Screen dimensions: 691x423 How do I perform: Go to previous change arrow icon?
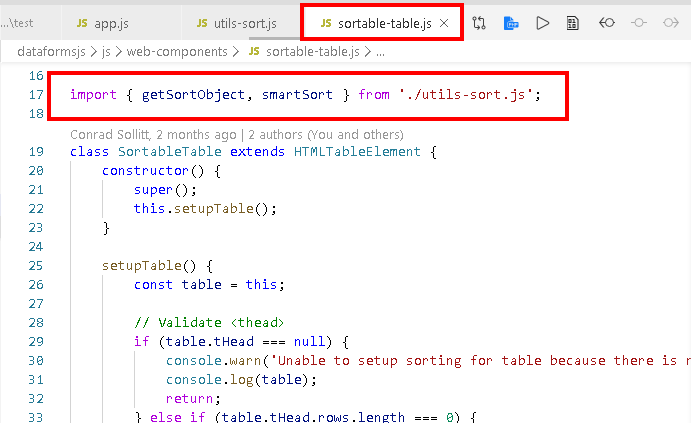(x=606, y=22)
